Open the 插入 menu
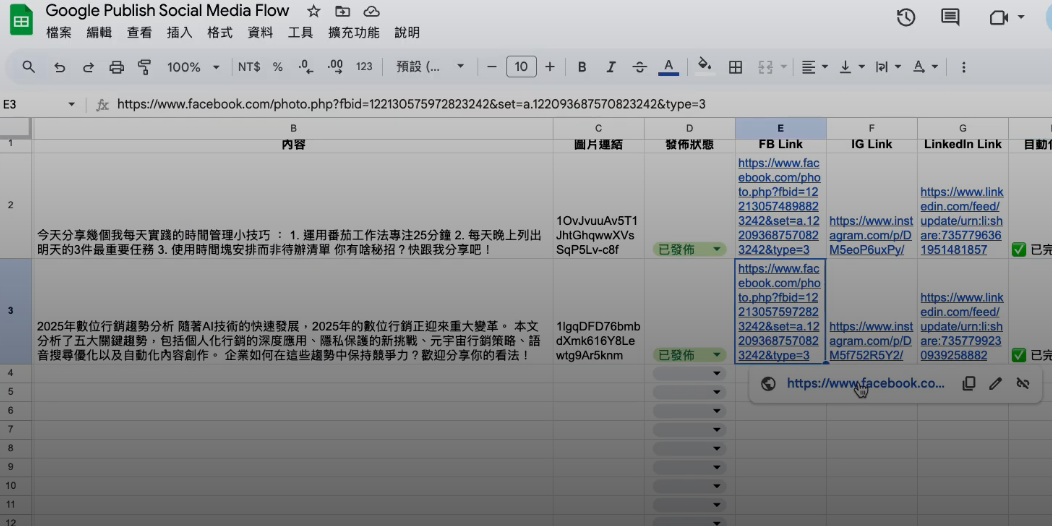Image resolution: width=1052 pixels, height=526 pixels. click(180, 33)
